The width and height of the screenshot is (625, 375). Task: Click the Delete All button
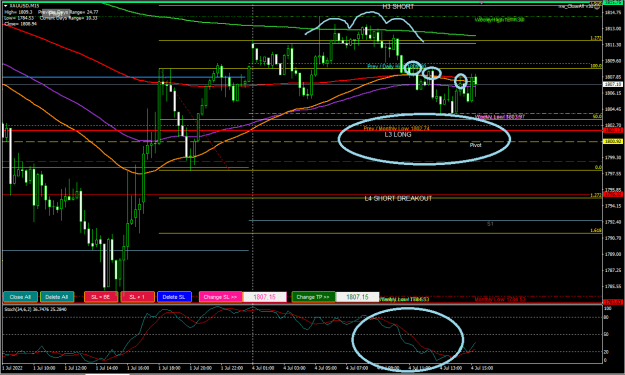(x=57, y=297)
